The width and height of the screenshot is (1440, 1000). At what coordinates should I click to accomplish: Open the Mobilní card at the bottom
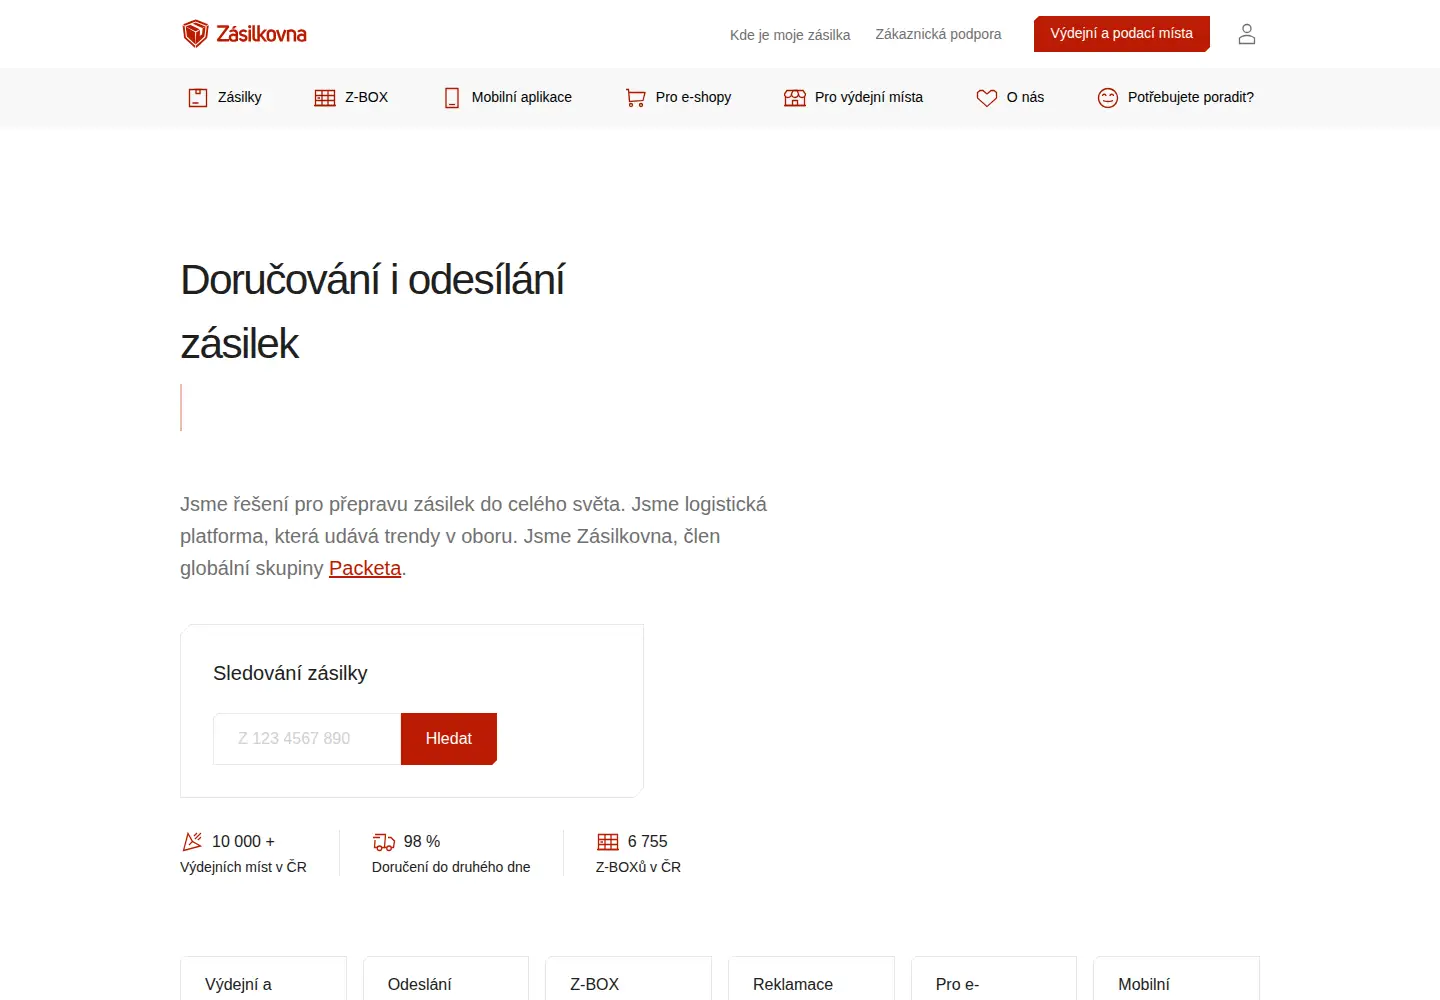pyautogui.click(x=1176, y=979)
